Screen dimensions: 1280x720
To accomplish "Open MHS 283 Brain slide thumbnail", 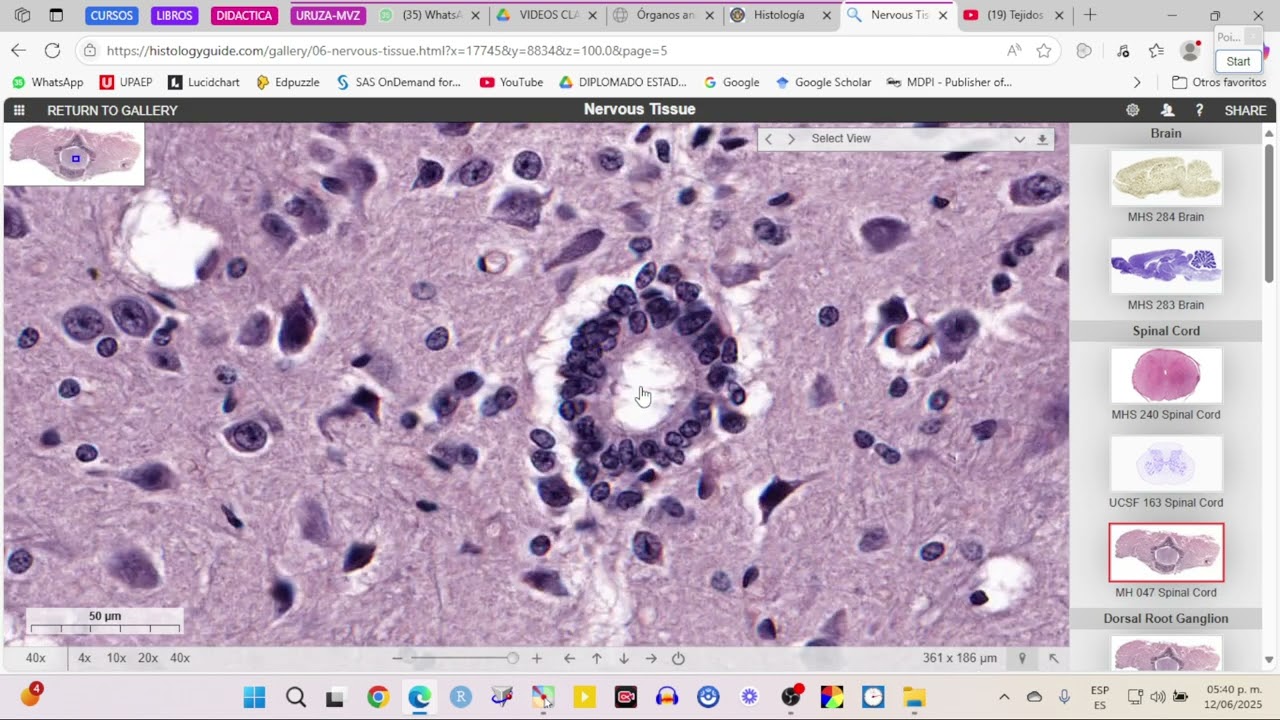I will (1166, 266).
